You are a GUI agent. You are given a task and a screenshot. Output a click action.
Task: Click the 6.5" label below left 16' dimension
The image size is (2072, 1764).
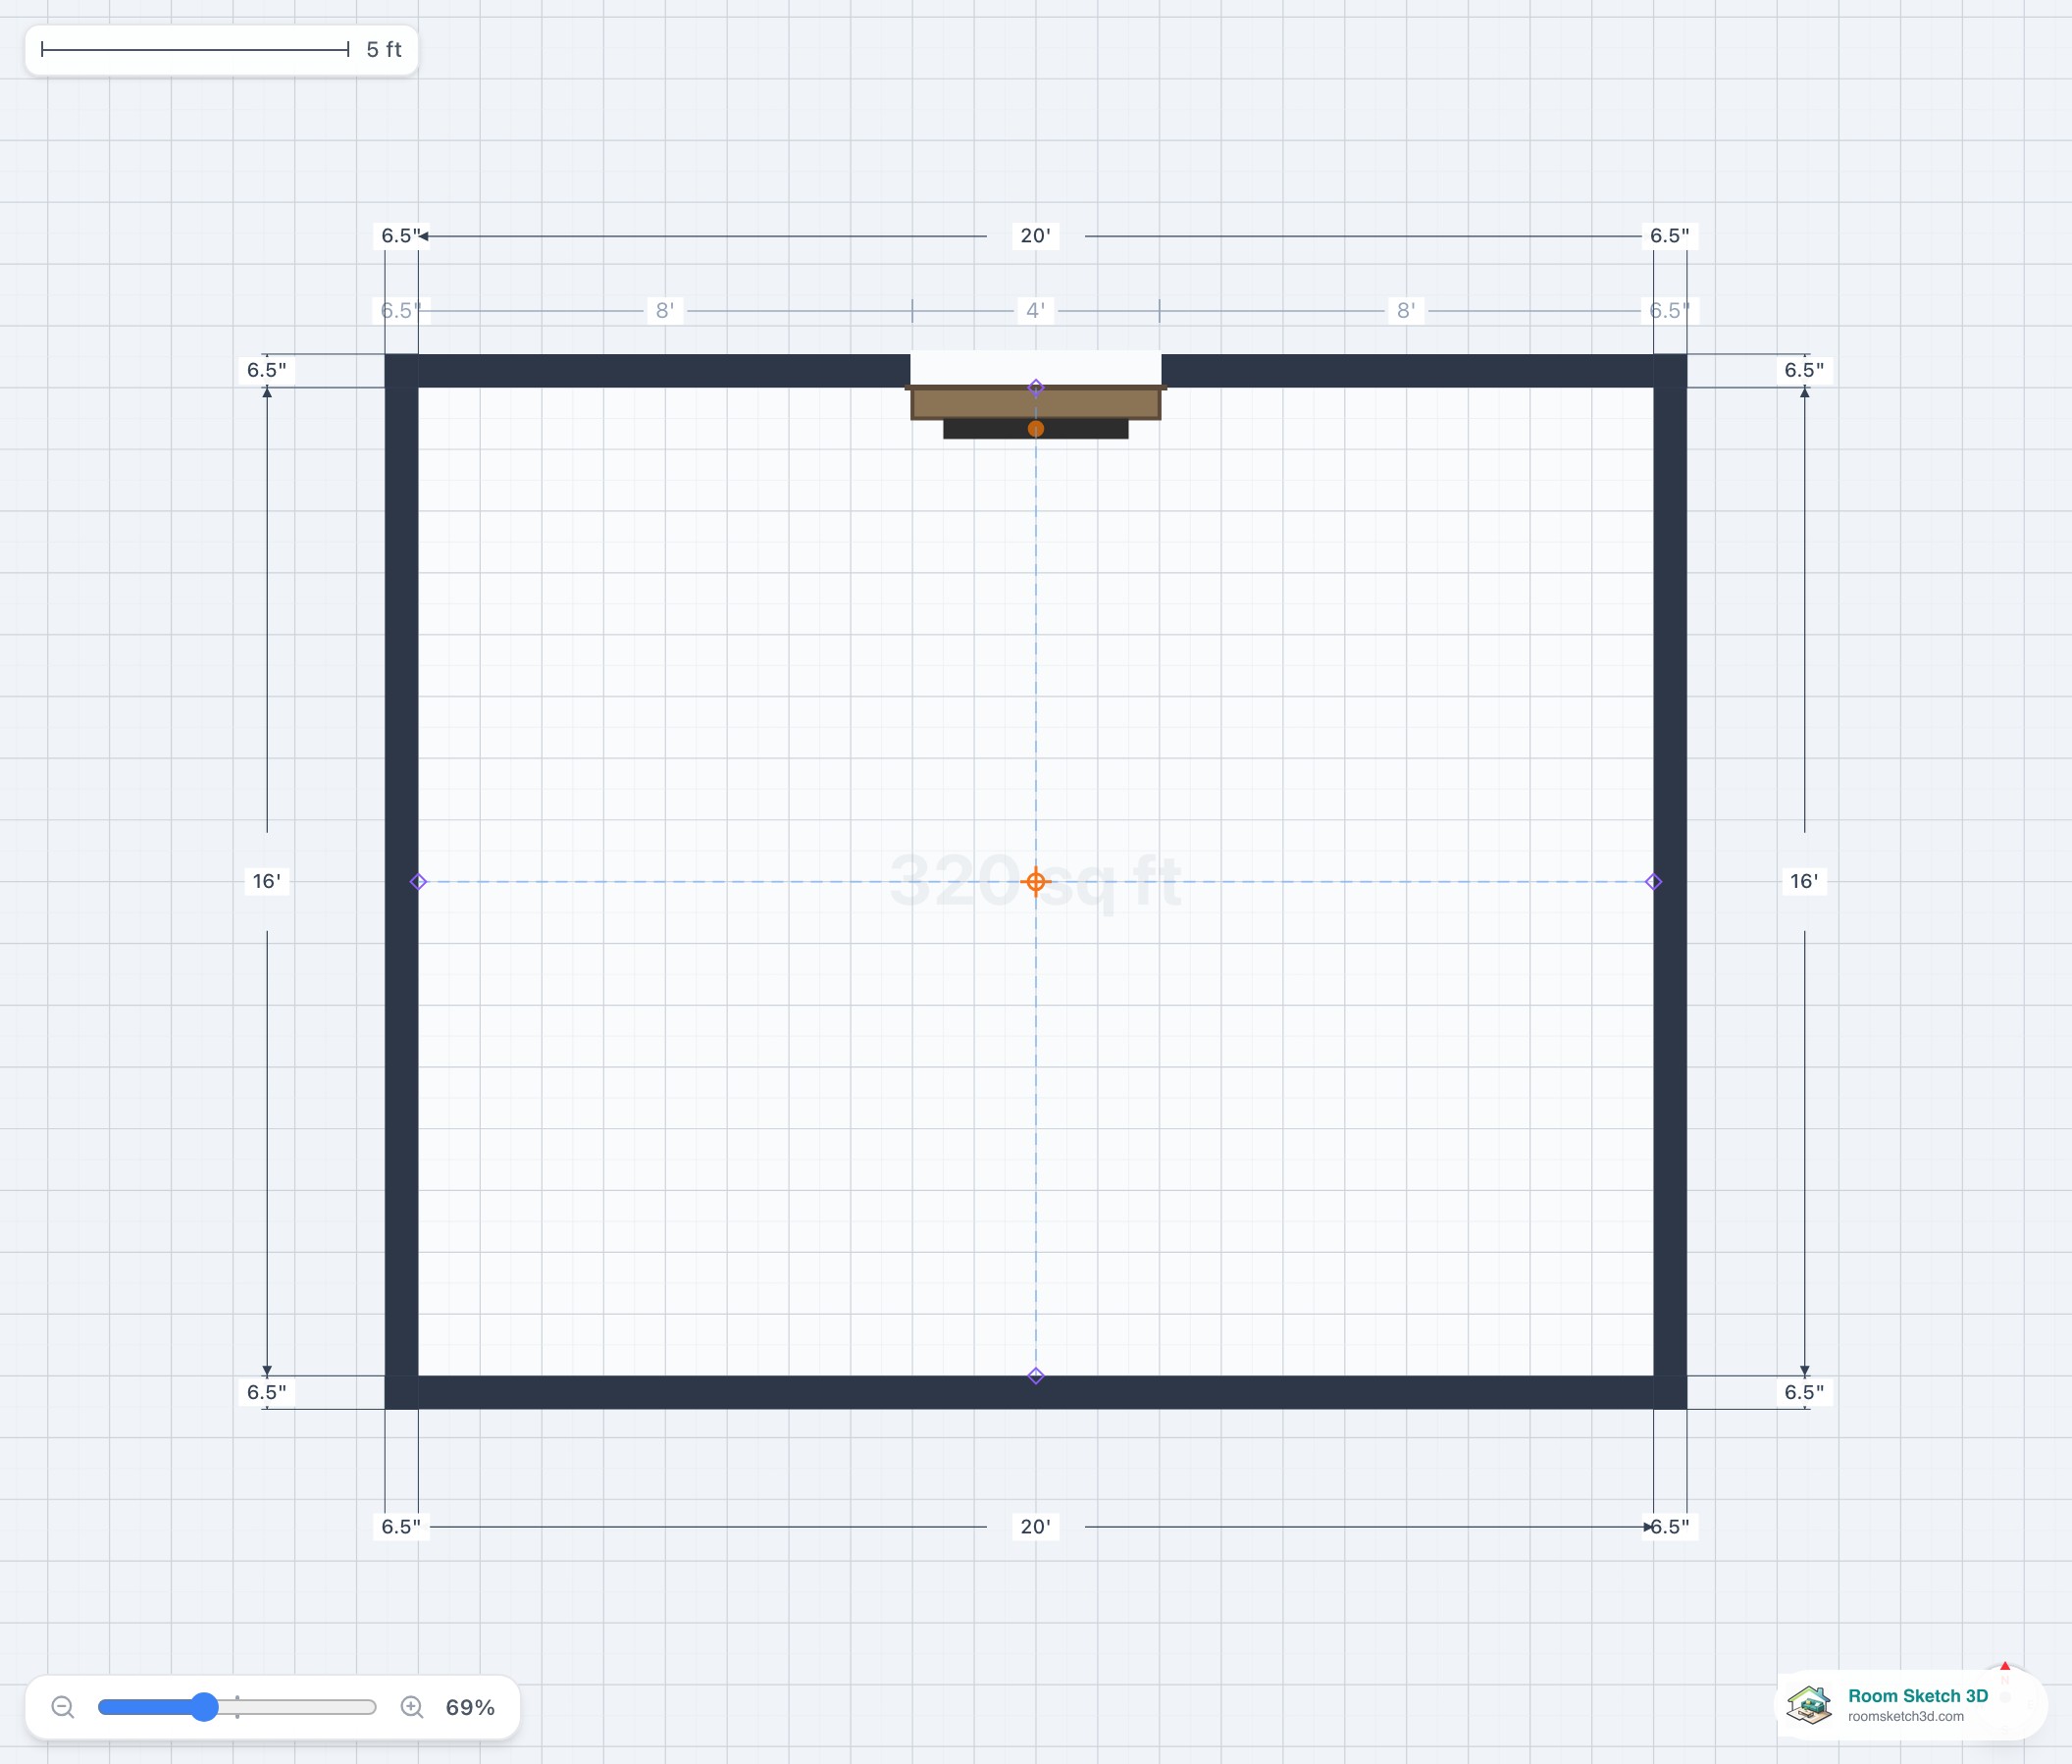pyautogui.click(x=267, y=1392)
